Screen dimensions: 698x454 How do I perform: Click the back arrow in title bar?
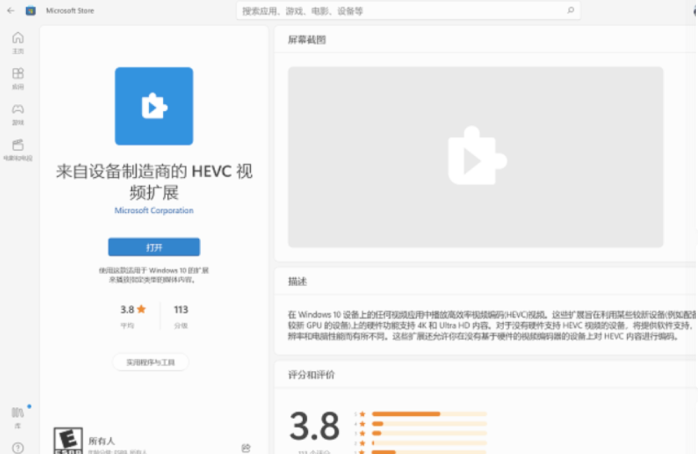(10, 11)
